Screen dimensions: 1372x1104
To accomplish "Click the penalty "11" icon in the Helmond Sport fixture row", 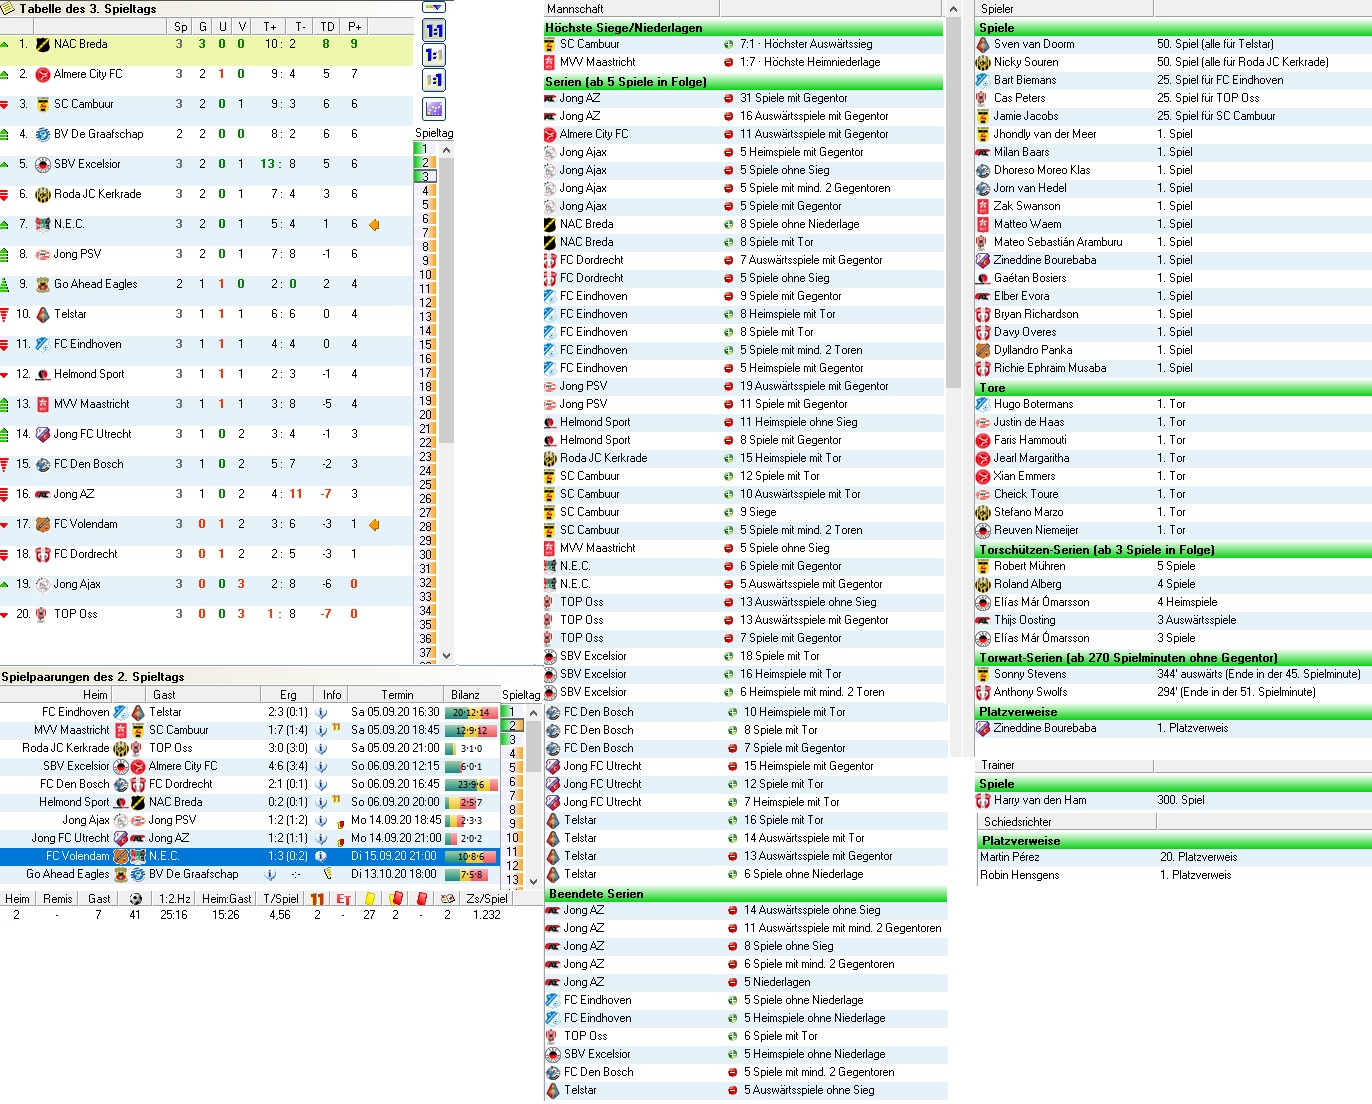I will pyautogui.click(x=336, y=801).
